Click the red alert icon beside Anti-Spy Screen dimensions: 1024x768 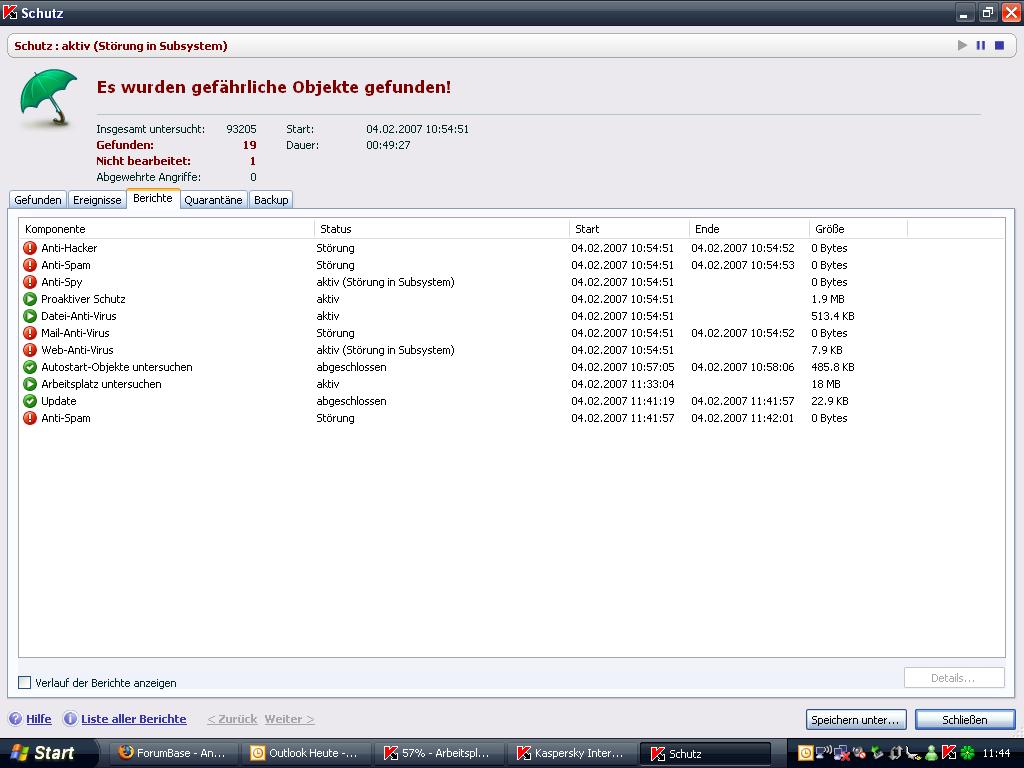30,282
